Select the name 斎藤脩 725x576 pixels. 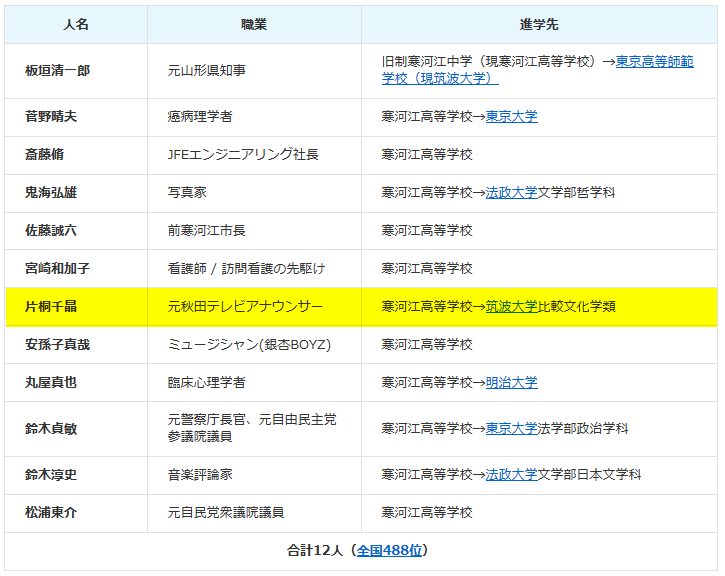[44, 154]
